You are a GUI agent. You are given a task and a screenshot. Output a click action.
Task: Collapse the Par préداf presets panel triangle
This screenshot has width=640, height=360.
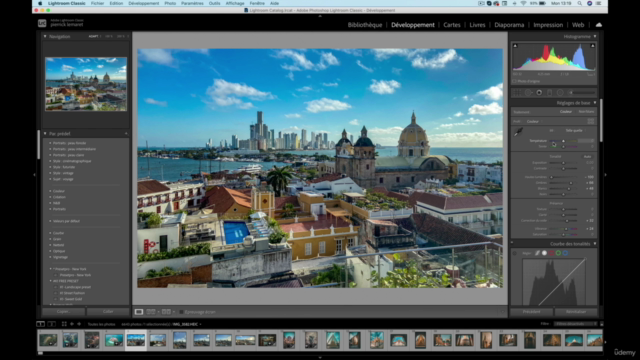point(45,133)
